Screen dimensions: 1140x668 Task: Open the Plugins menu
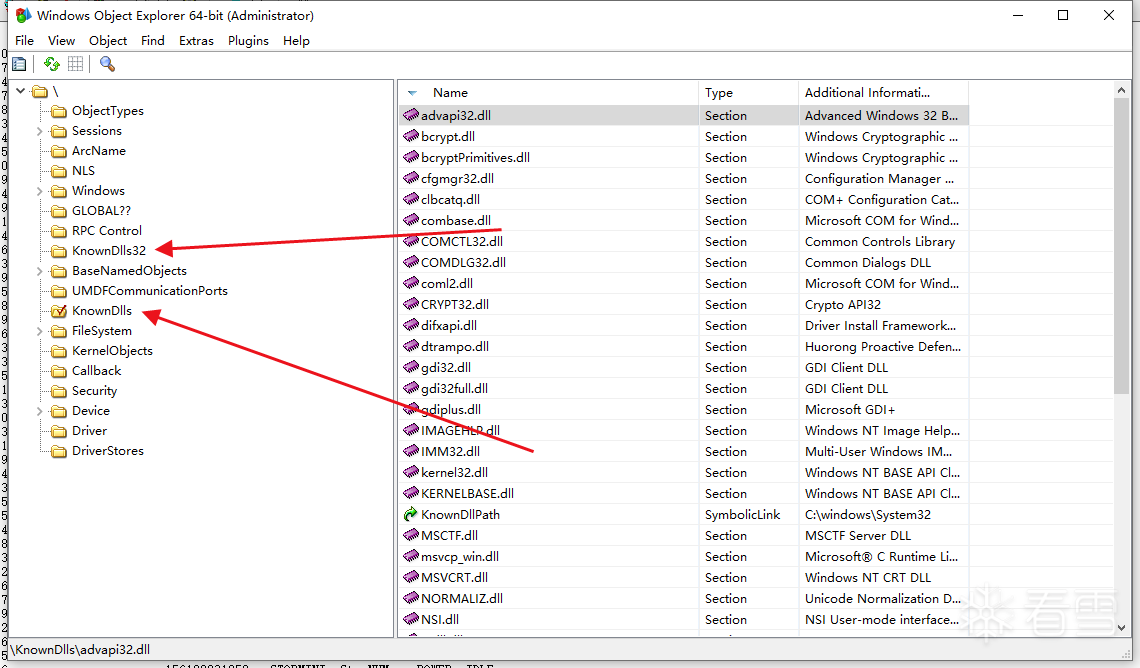coord(248,41)
